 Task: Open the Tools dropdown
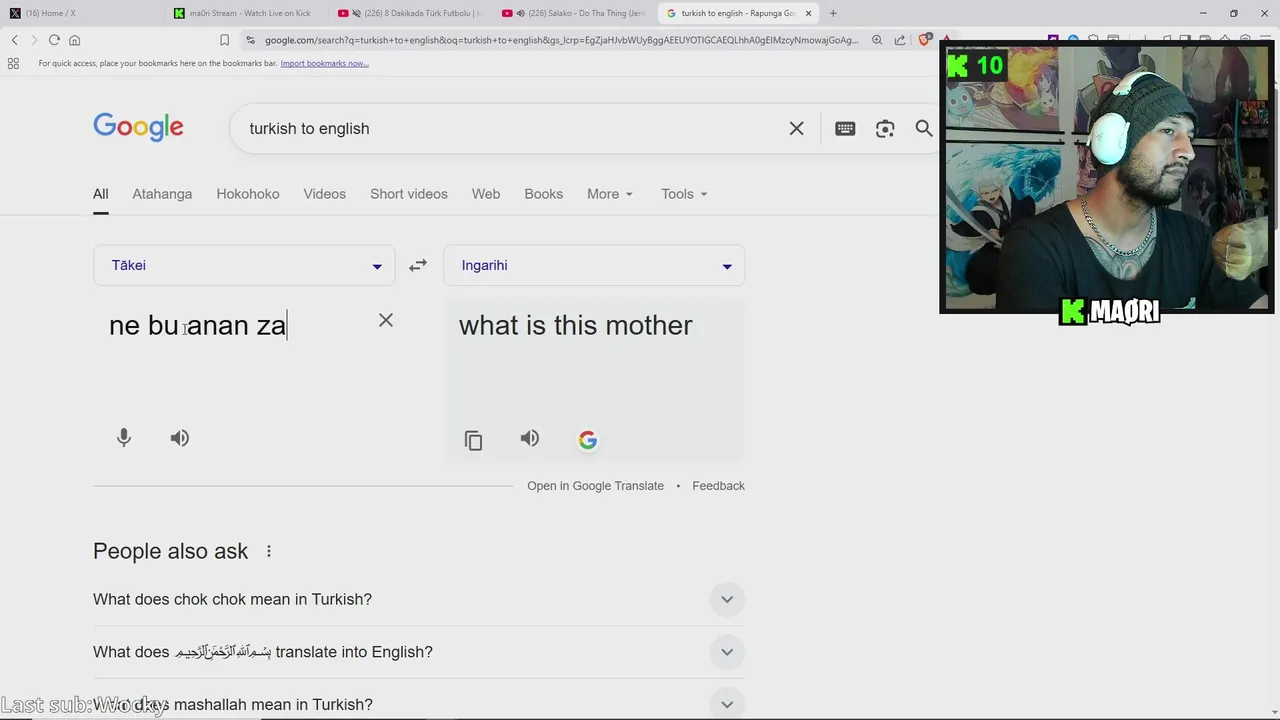click(684, 194)
